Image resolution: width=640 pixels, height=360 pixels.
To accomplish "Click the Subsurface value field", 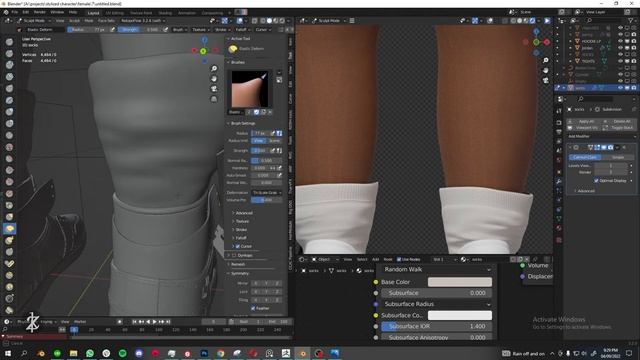I will (x=436, y=293).
